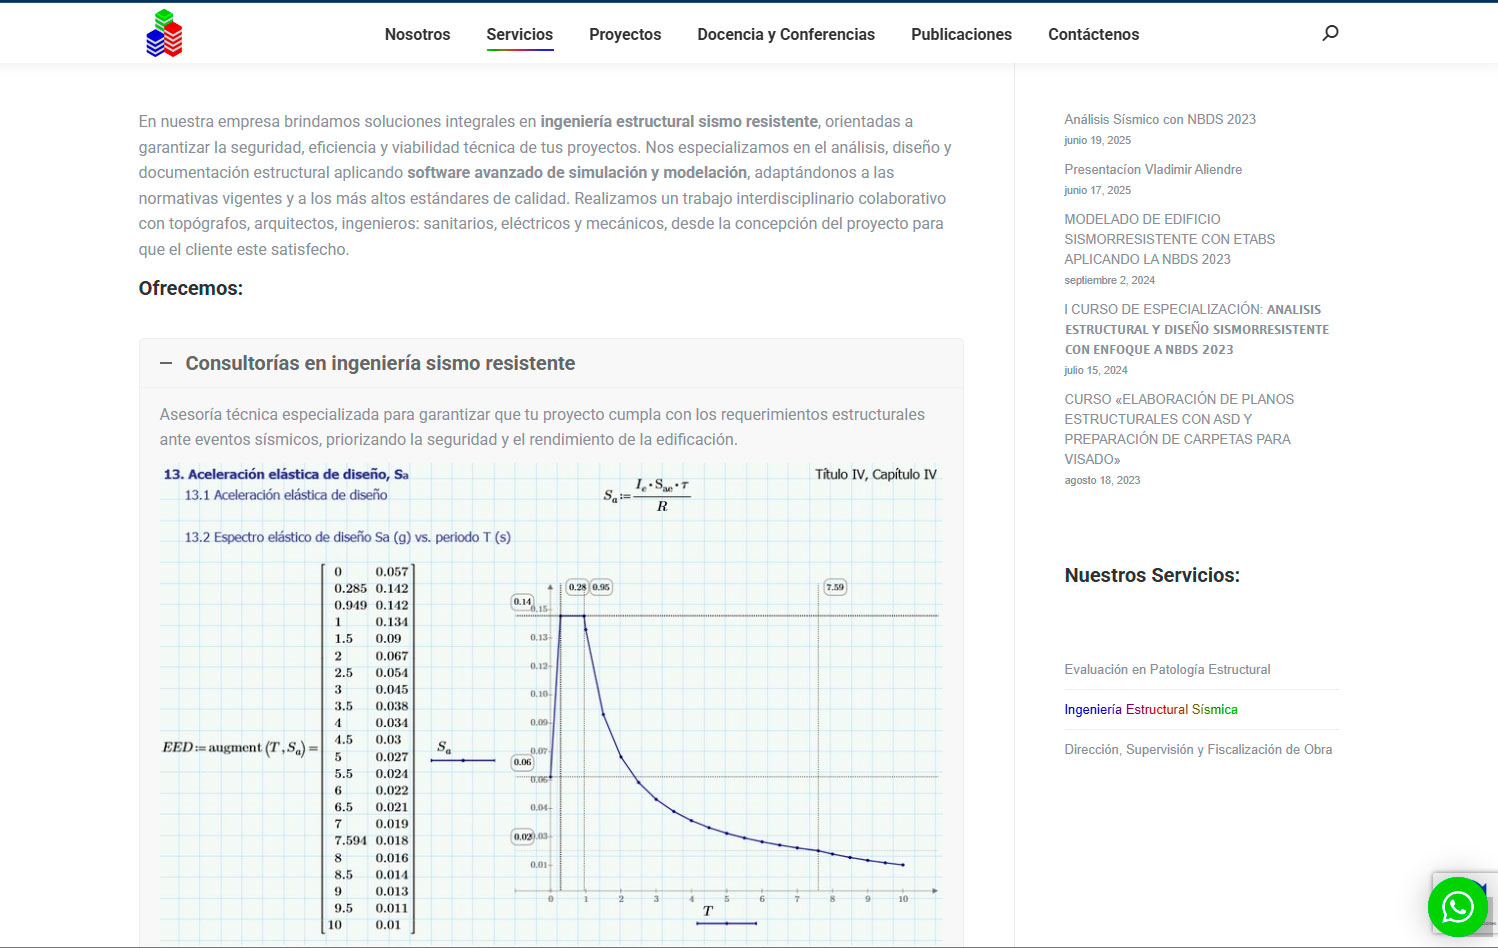Open the Contáctenos page
The image size is (1498, 948).
pos(1093,34)
